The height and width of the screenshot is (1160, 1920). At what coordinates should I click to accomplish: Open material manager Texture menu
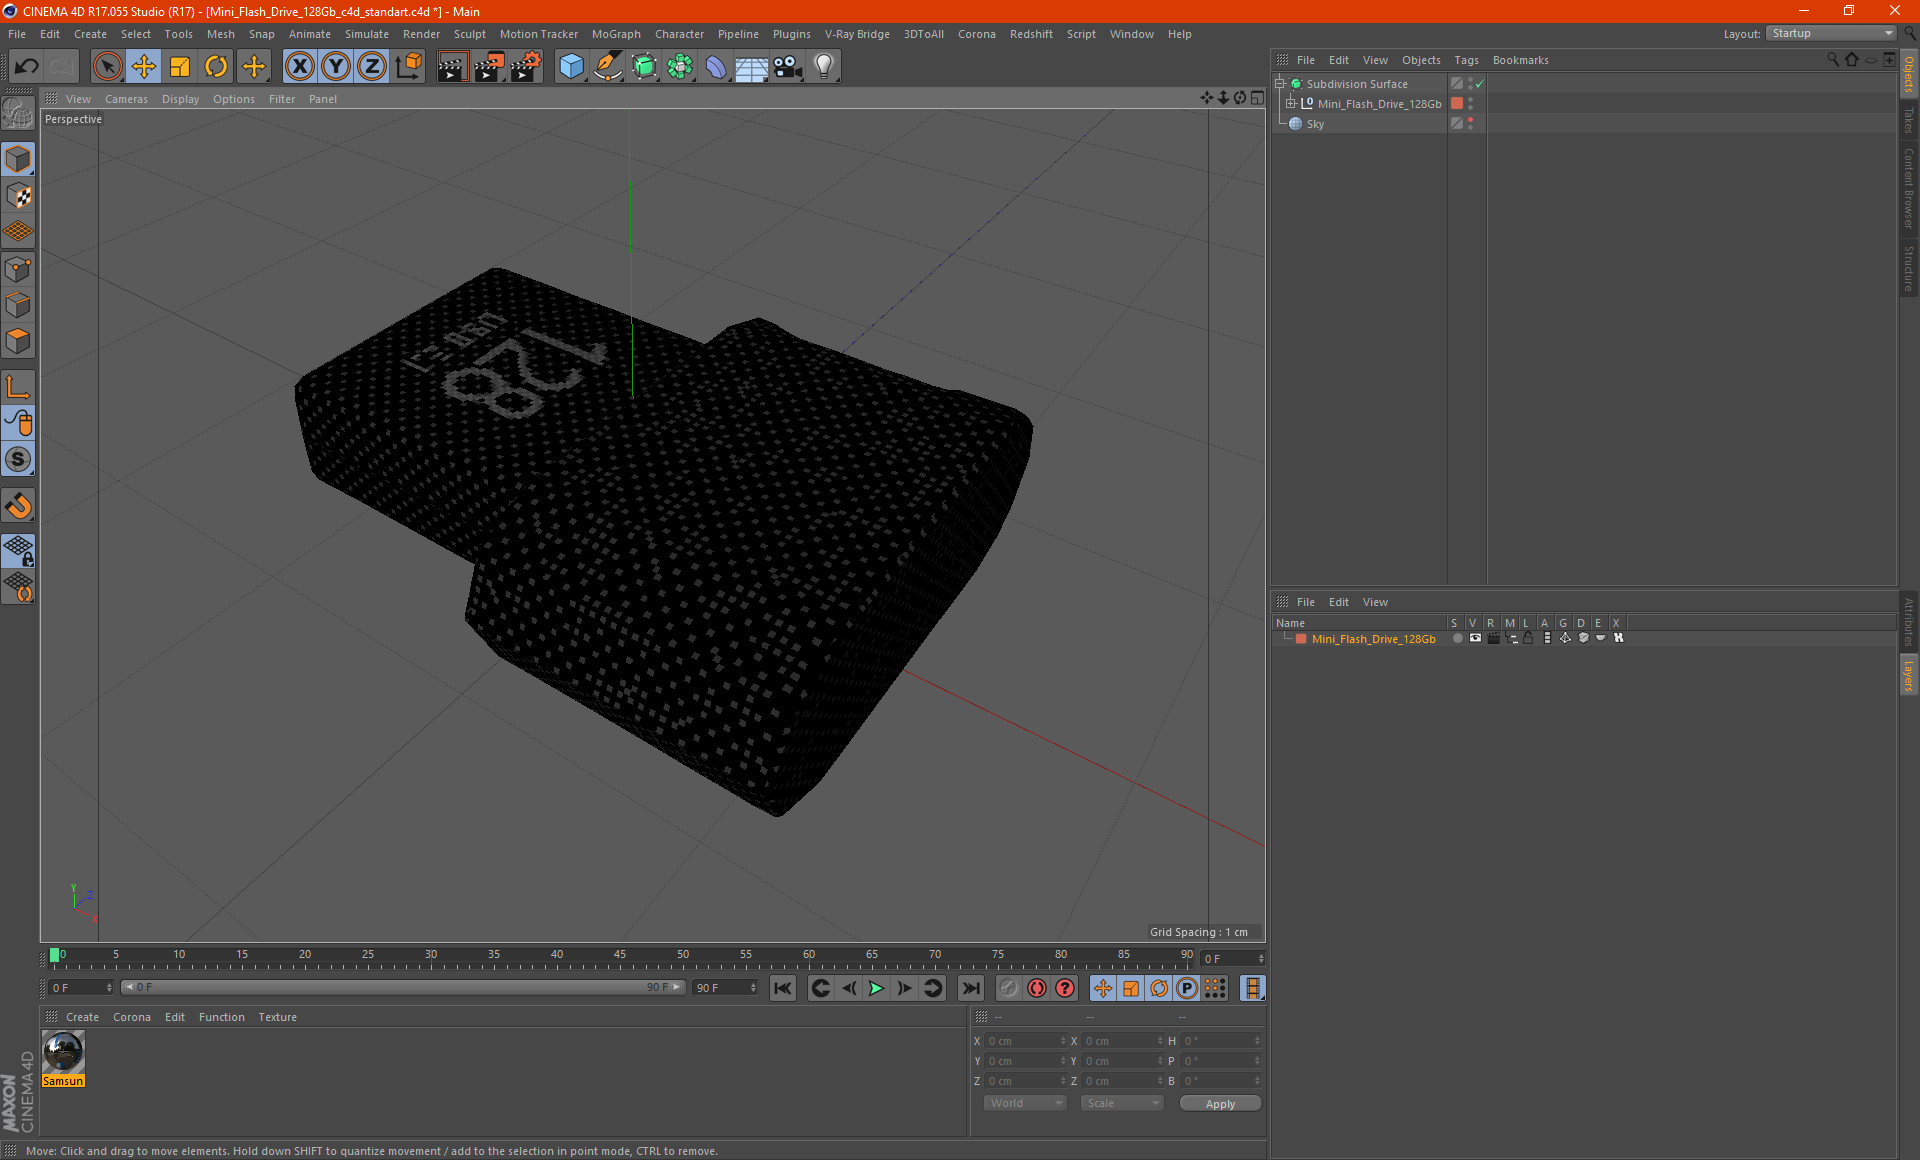277,1017
